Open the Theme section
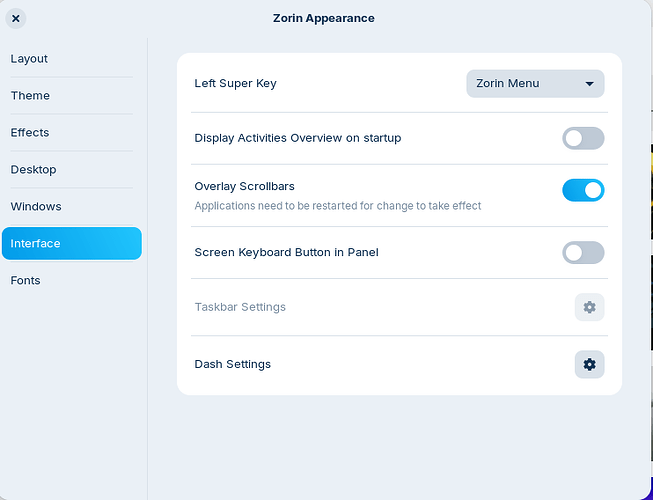This screenshot has height=500, width=653. (x=31, y=96)
